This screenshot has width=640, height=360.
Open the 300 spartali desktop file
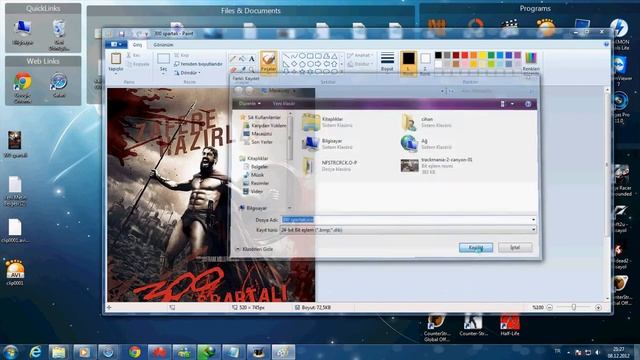(15, 145)
